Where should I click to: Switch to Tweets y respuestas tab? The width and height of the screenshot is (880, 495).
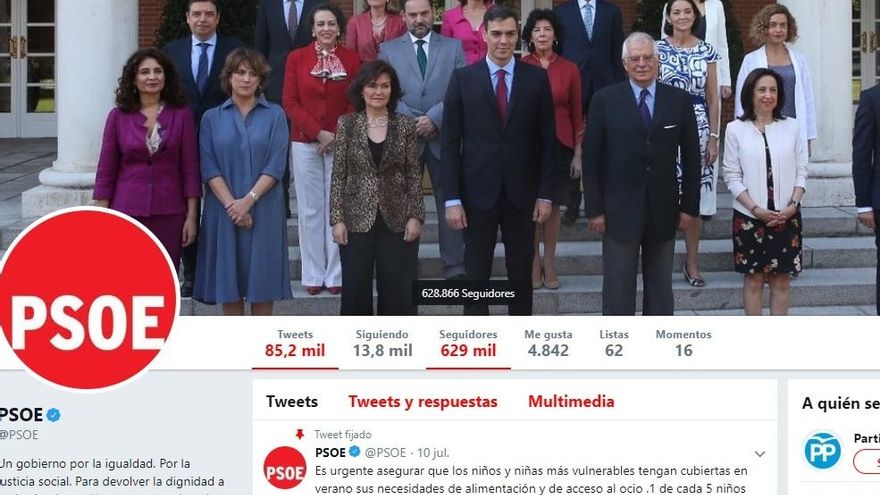coord(423,402)
